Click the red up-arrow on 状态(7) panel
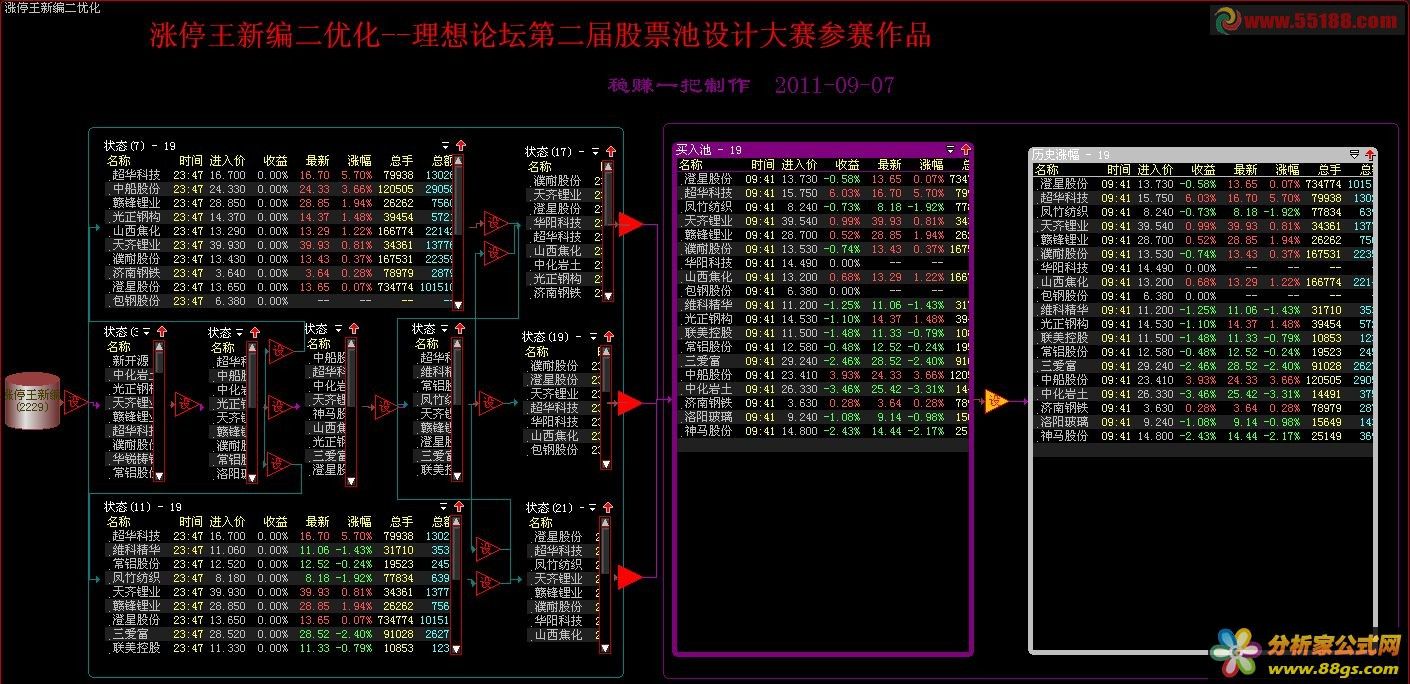Screen dimensions: 1410x684 tap(460, 146)
